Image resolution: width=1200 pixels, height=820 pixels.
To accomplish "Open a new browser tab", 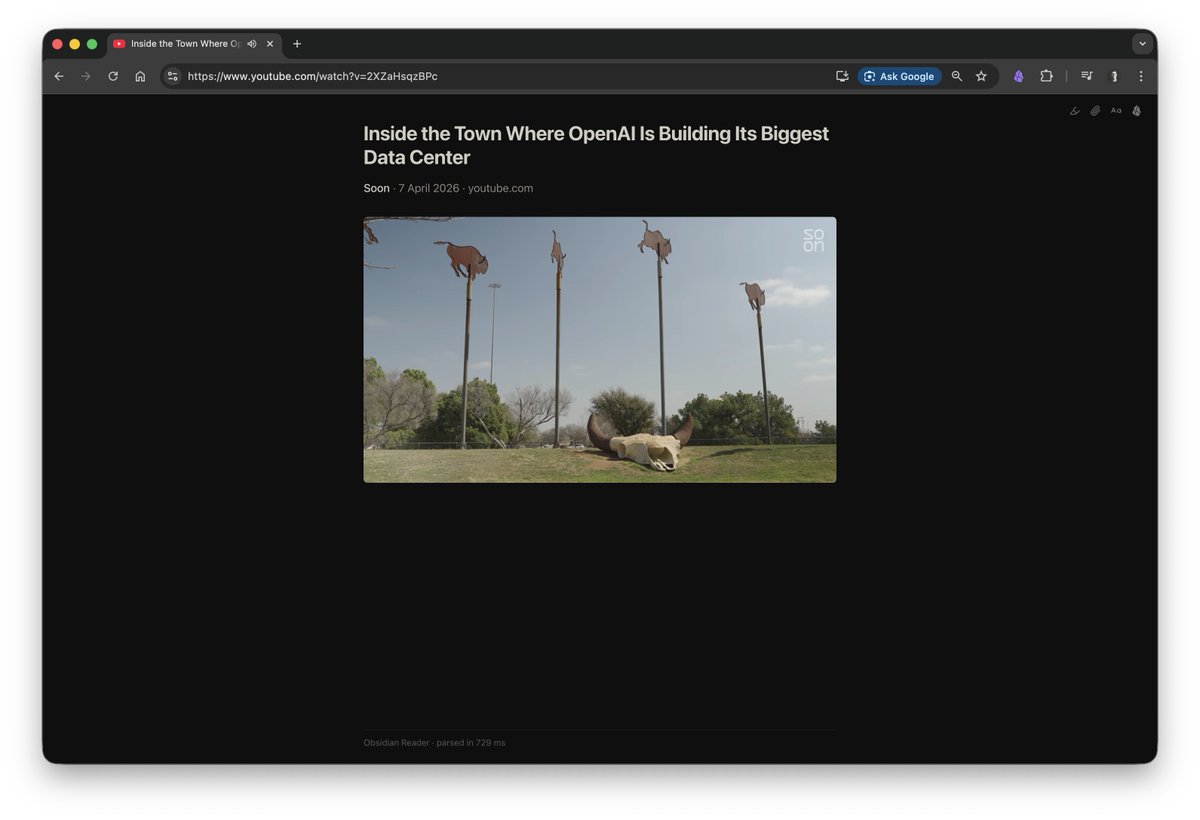I will (297, 44).
